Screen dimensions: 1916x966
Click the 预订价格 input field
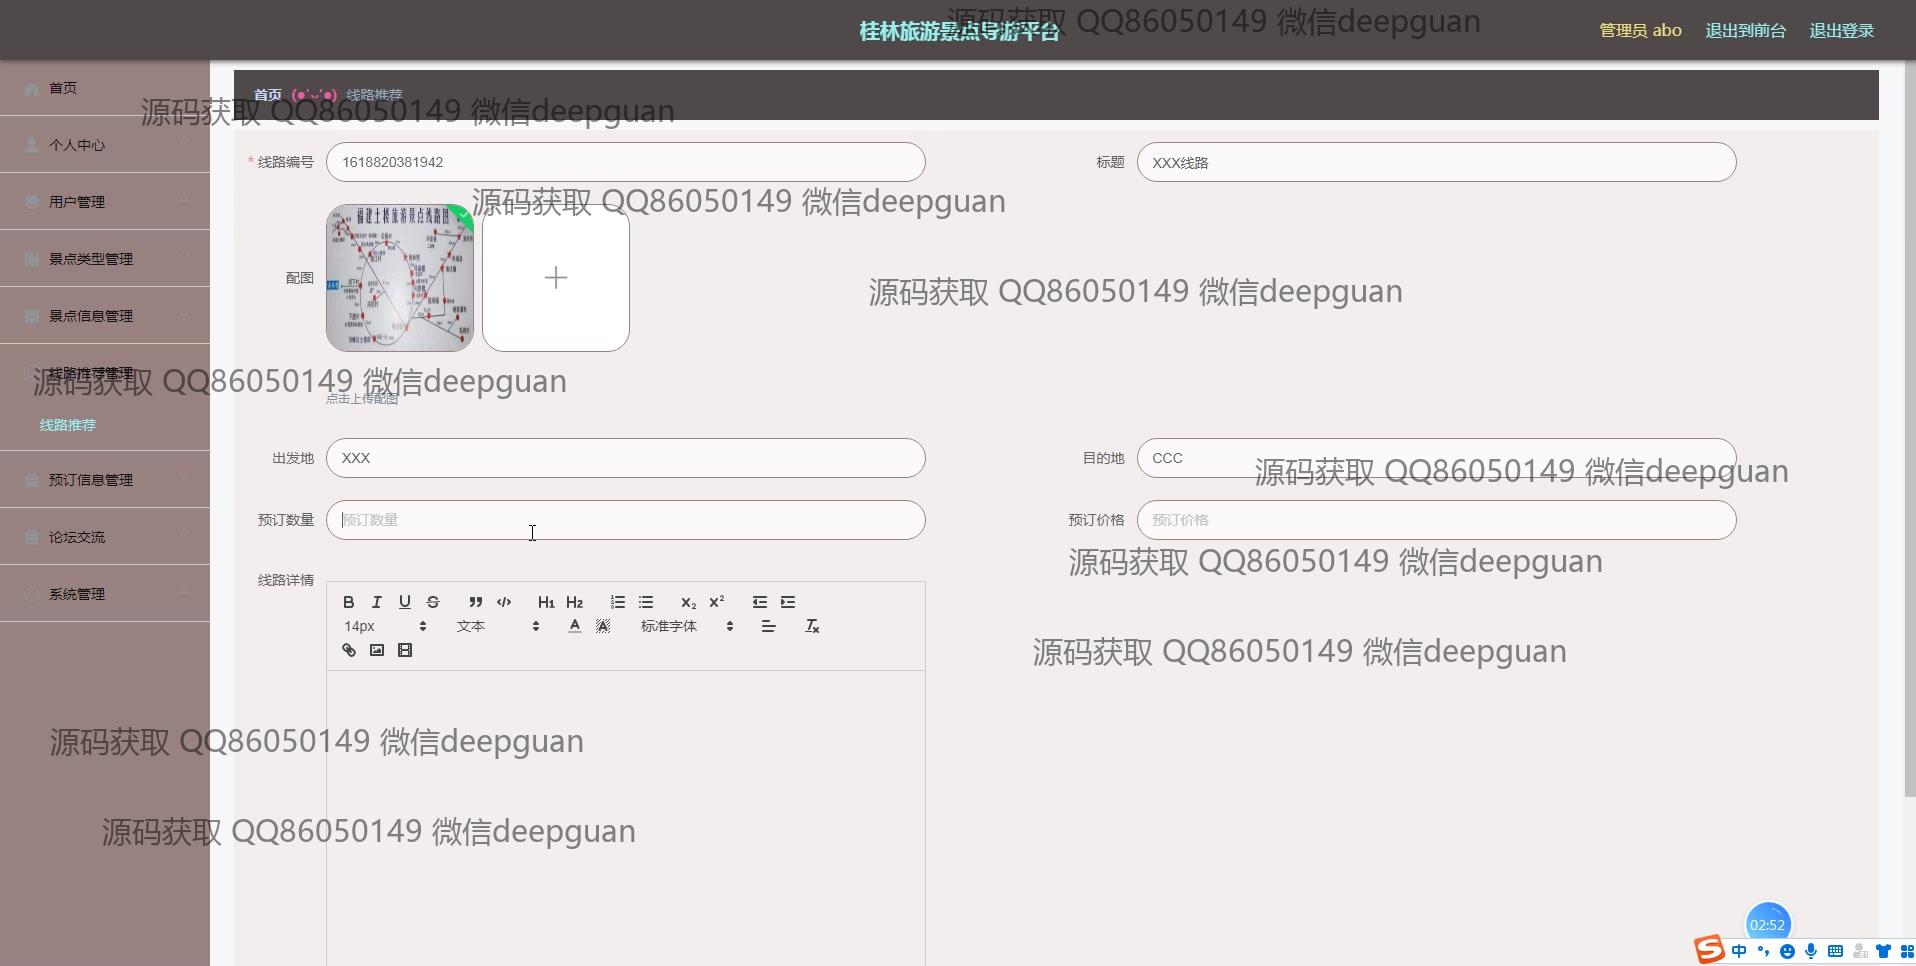(x=1436, y=520)
